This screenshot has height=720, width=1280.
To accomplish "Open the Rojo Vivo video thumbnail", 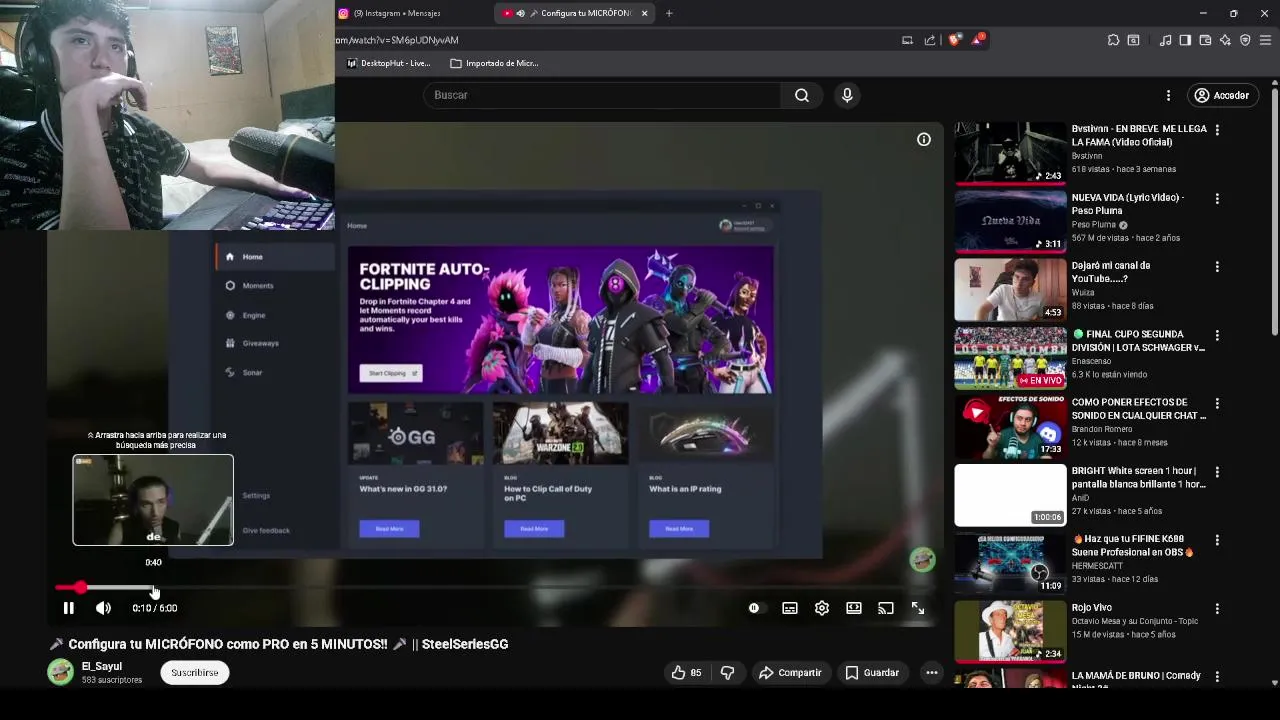I will point(1010,631).
